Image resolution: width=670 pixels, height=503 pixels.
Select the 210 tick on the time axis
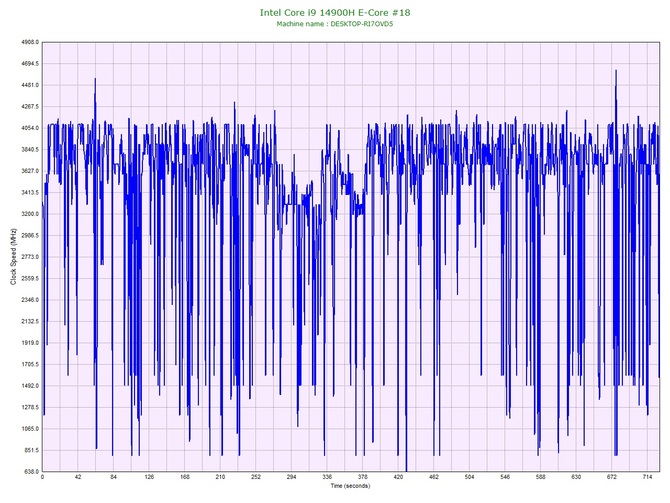click(220, 477)
